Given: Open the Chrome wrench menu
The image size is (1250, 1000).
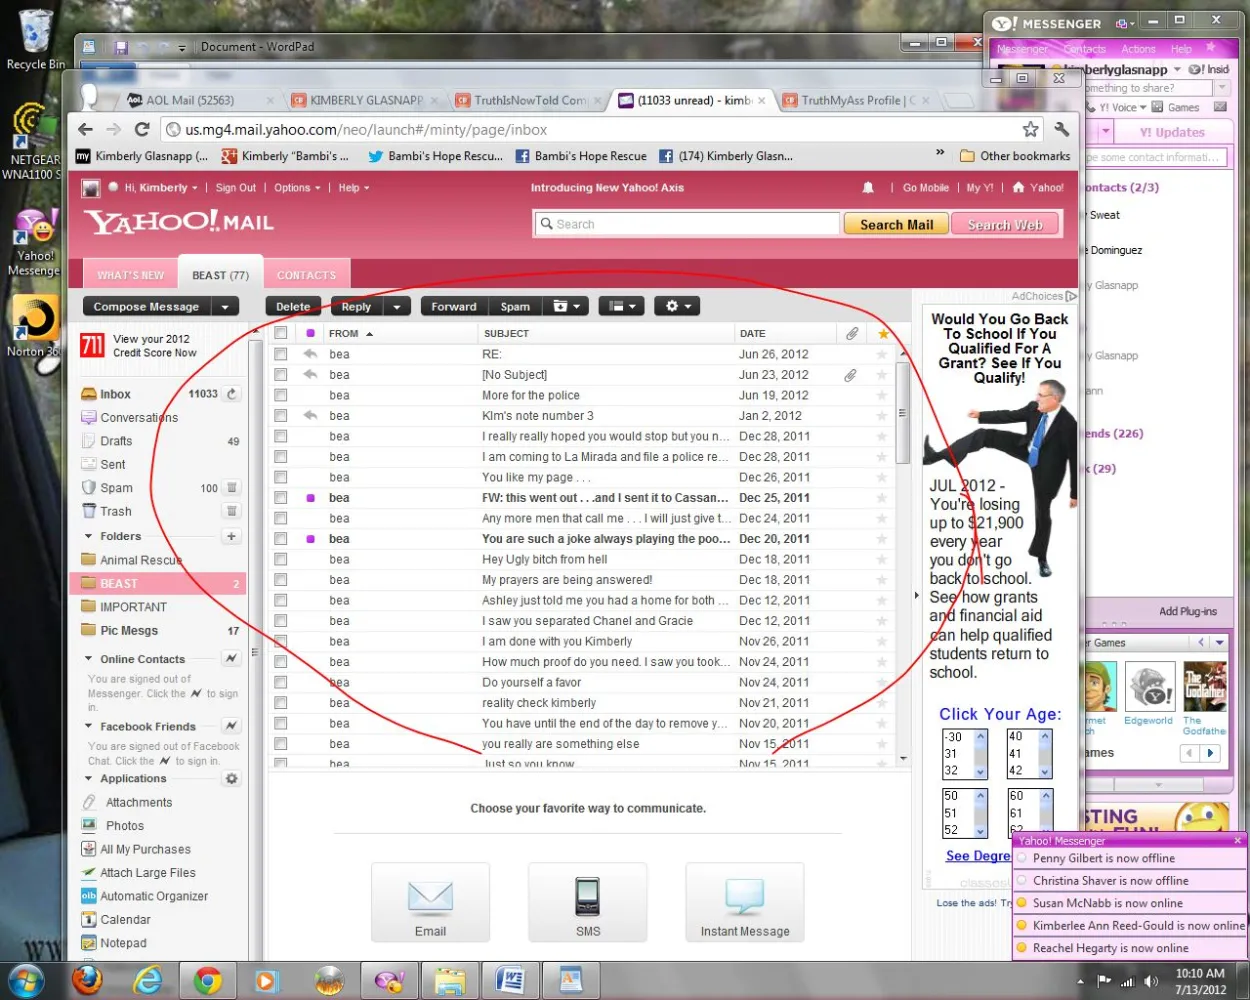Looking at the screenshot, I should click(1062, 129).
